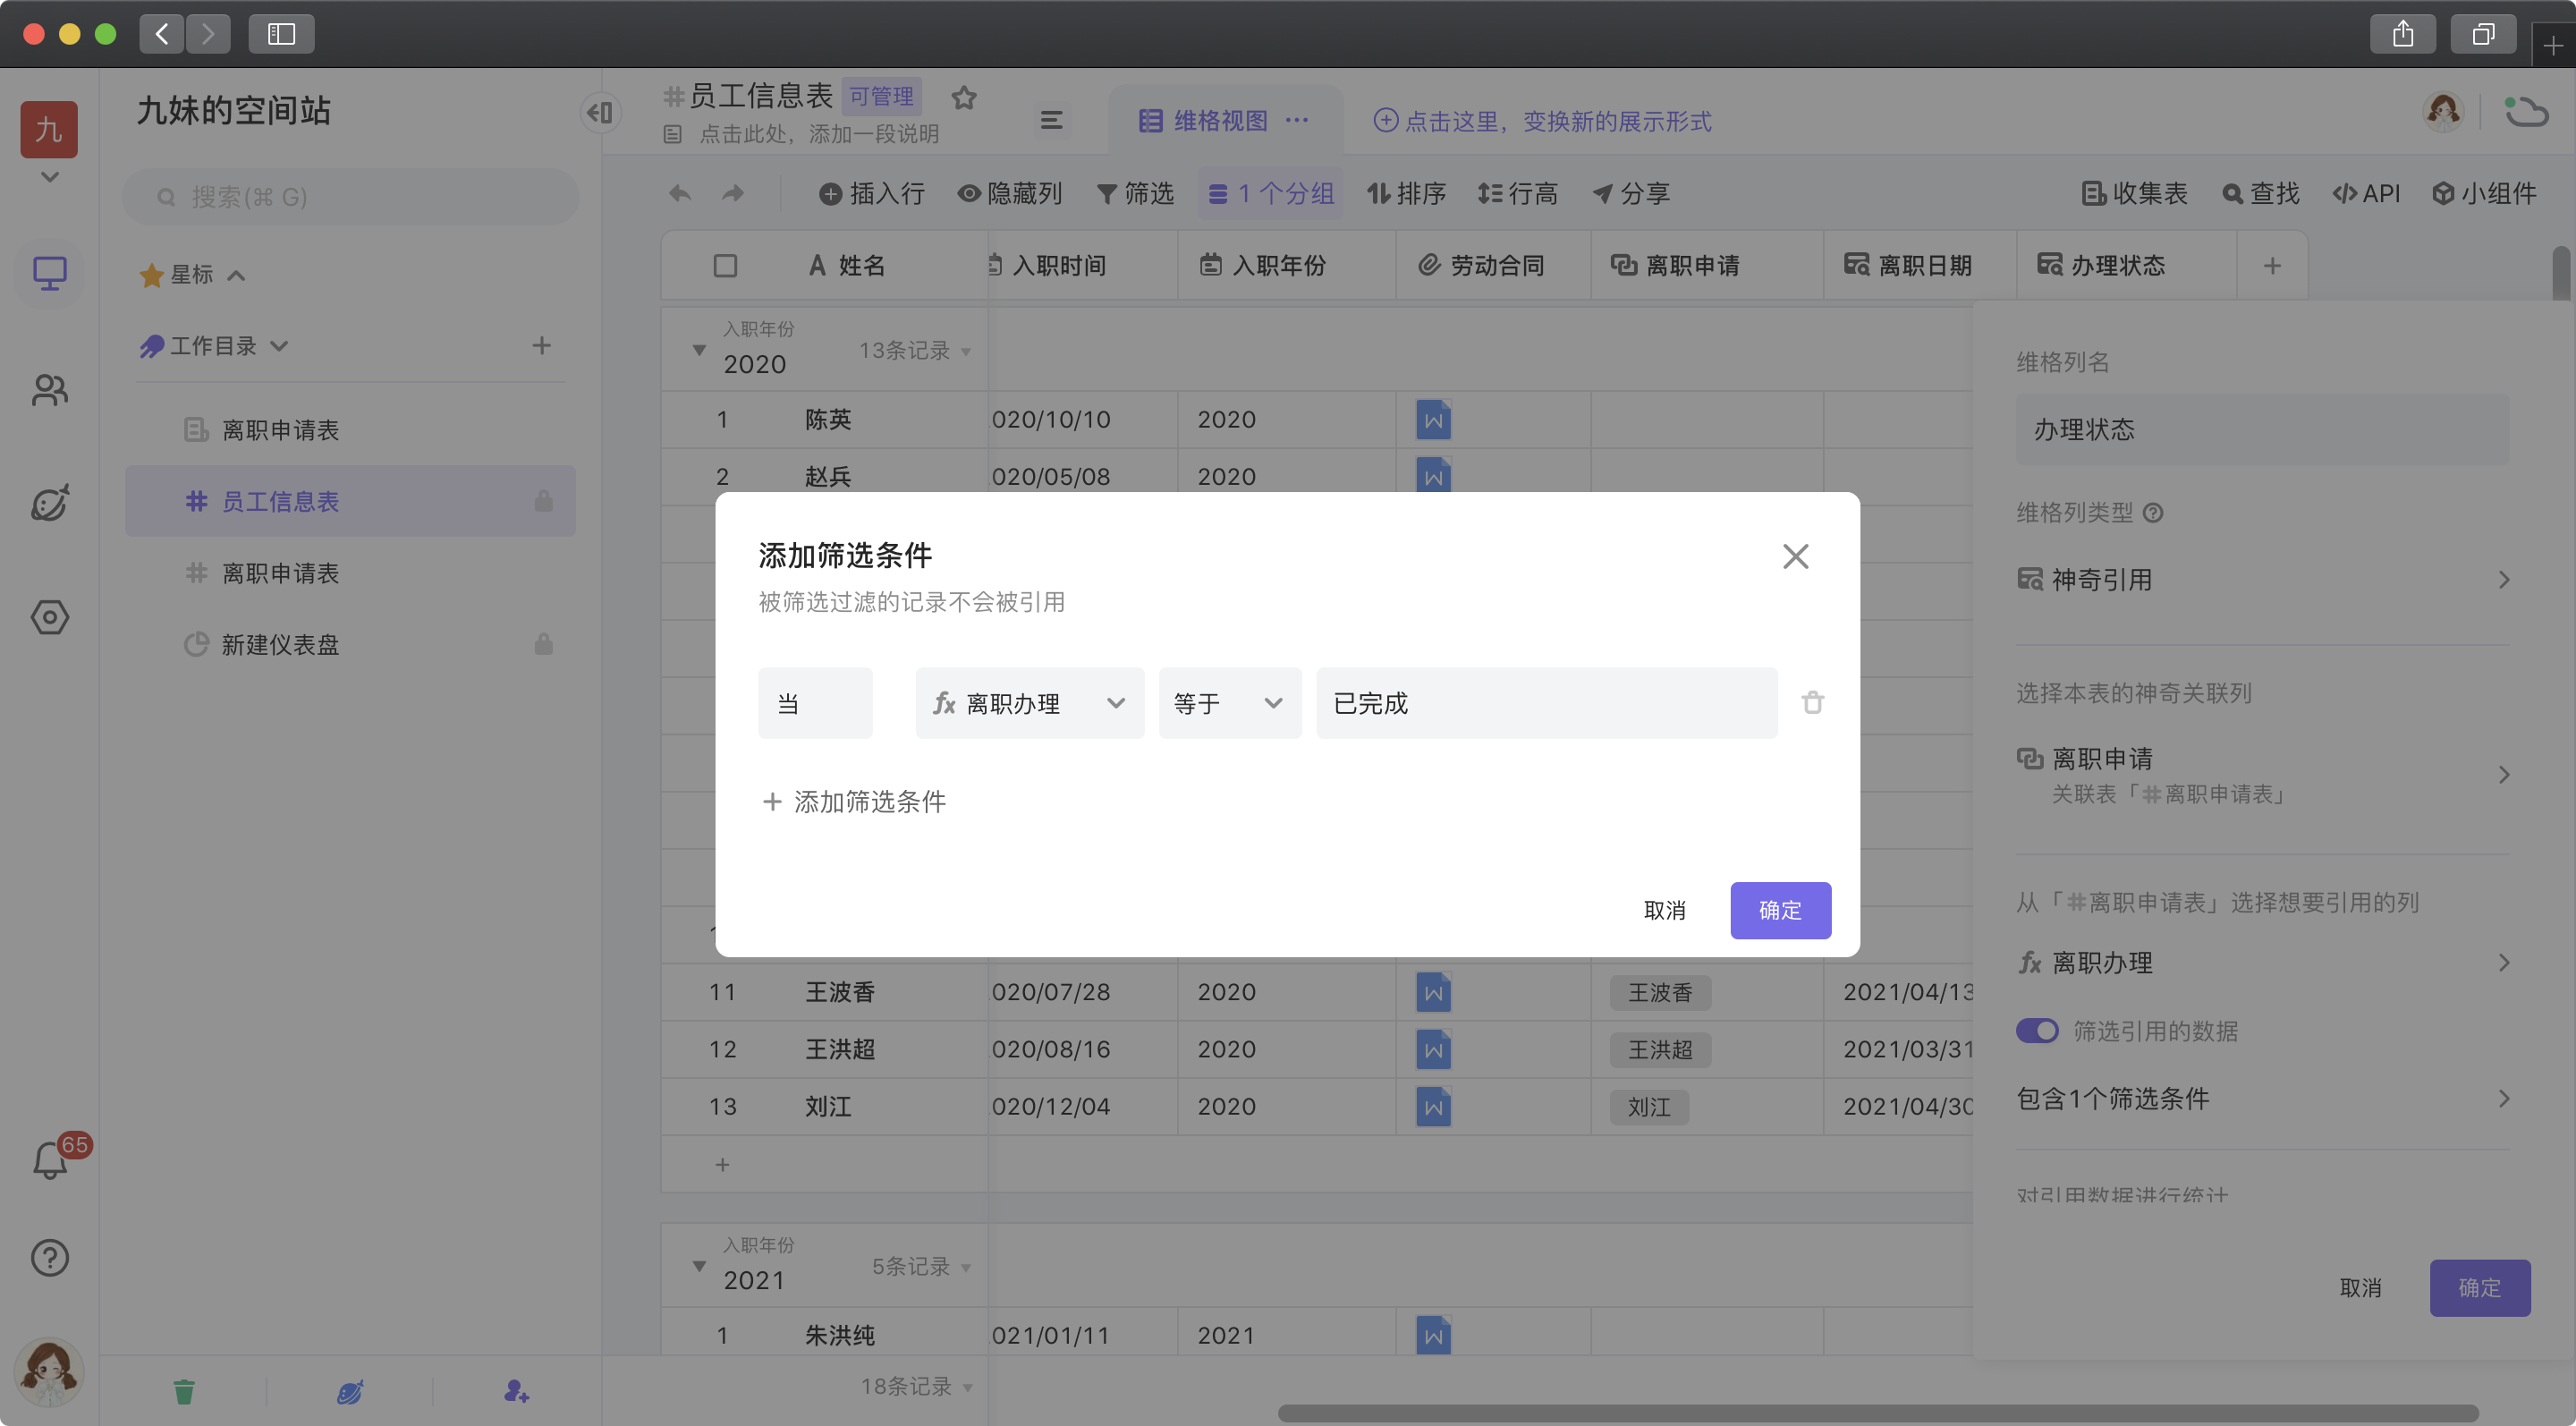Click the 已完成 filter value field

pyautogui.click(x=1545, y=703)
